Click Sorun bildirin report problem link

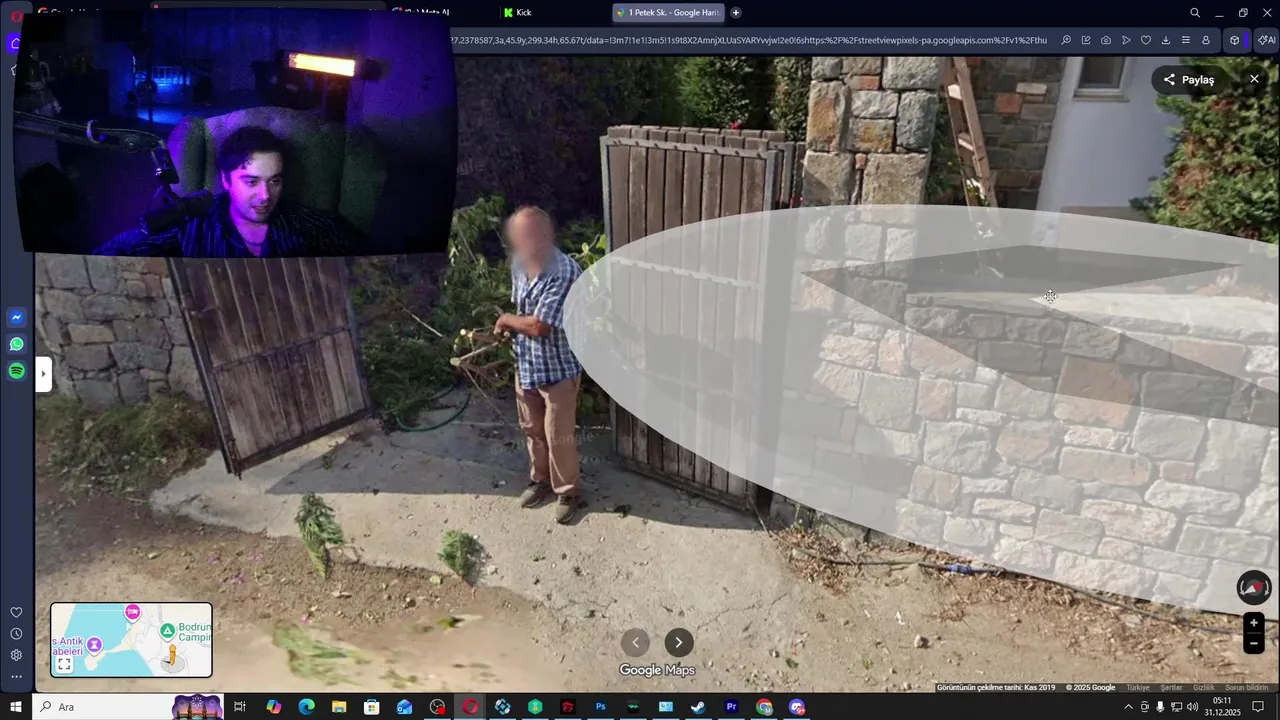pos(1247,688)
